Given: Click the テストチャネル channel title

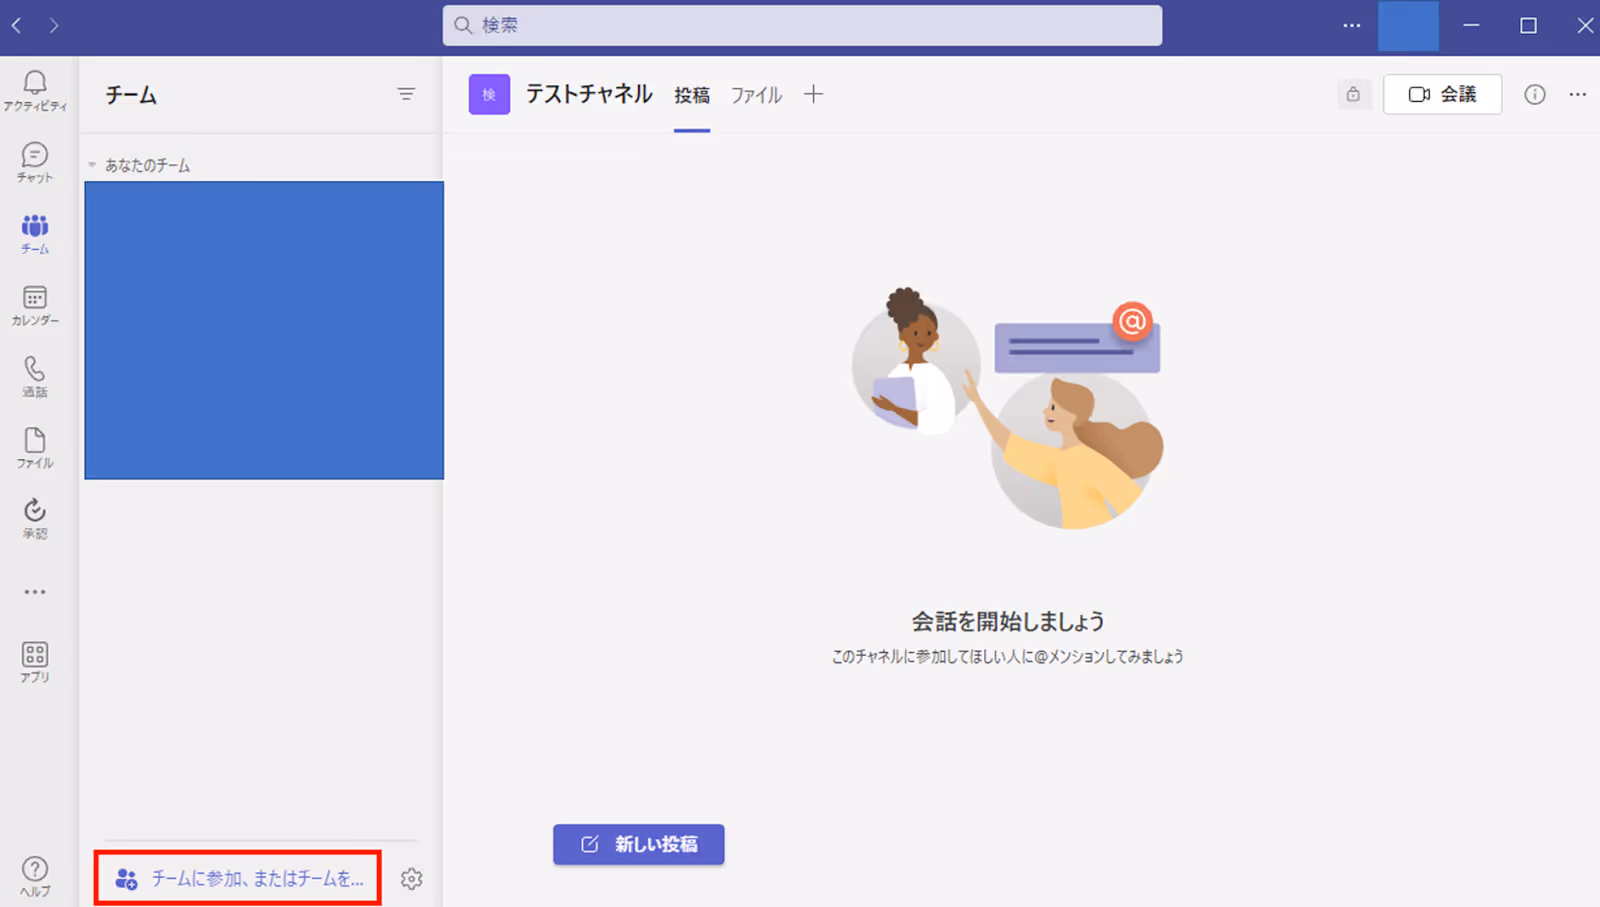Looking at the screenshot, I should click(x=589, y=94).
